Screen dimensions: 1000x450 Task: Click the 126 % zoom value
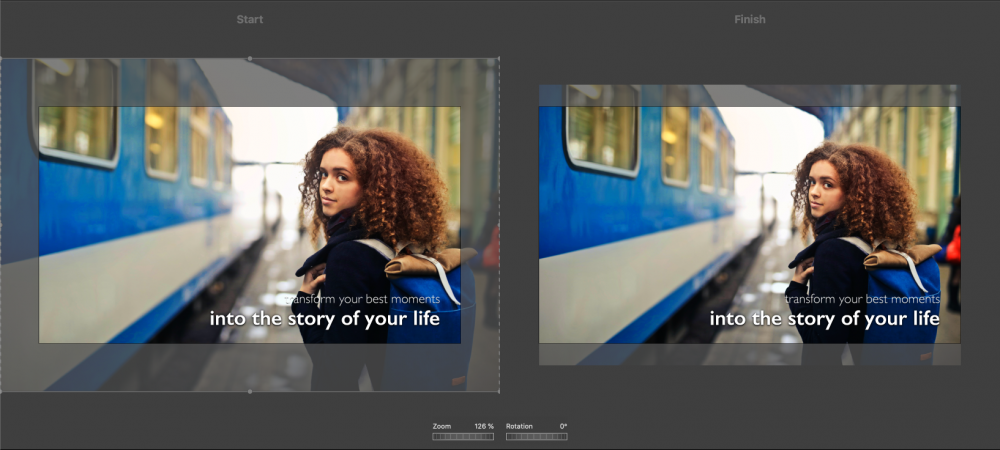click(483, 426)
